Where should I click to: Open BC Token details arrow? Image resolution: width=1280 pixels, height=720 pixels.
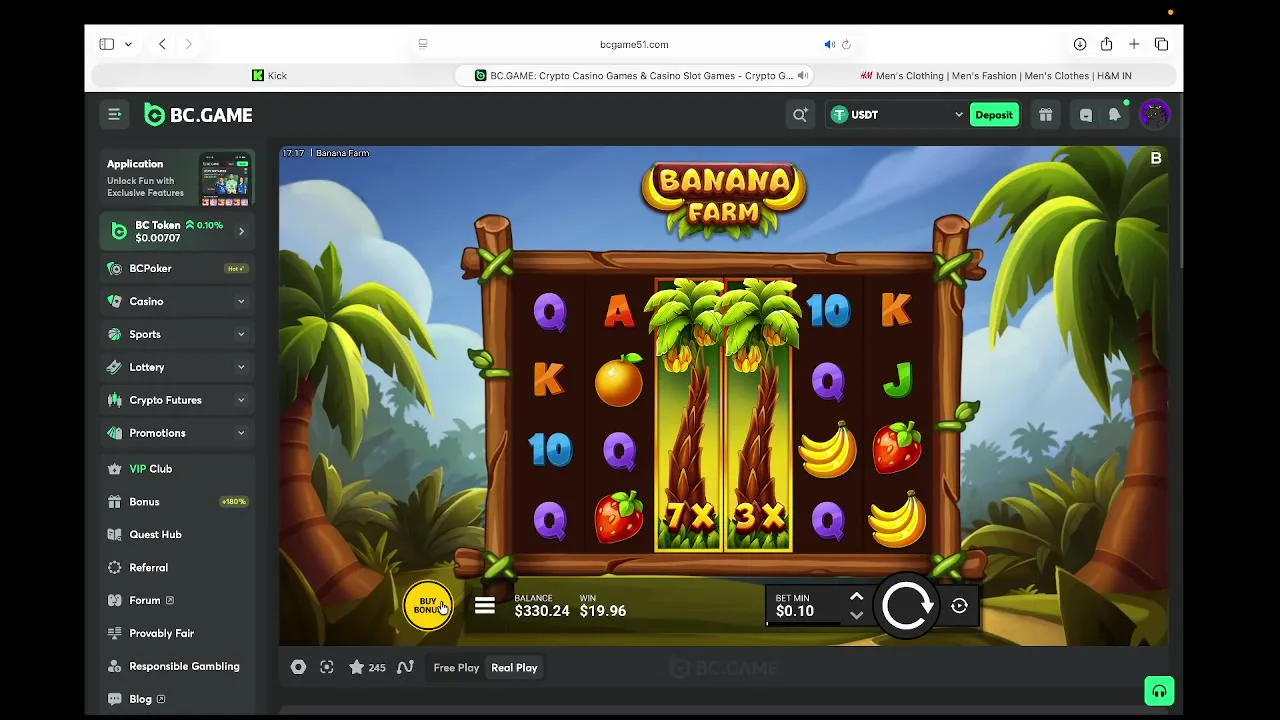[x=241, y=231]
